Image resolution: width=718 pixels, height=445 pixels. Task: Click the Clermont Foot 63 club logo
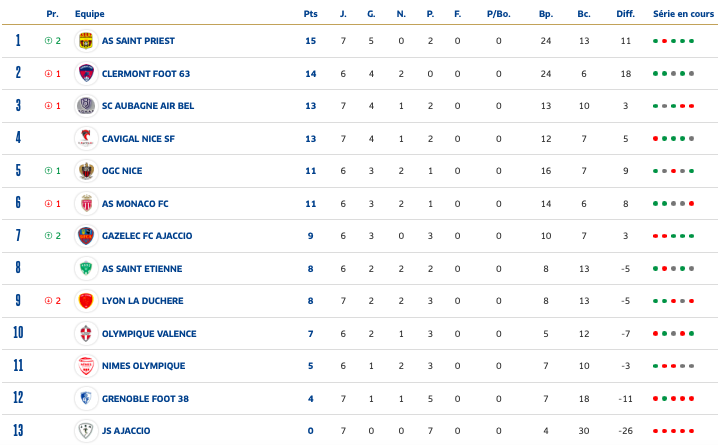tap(85, 73)
